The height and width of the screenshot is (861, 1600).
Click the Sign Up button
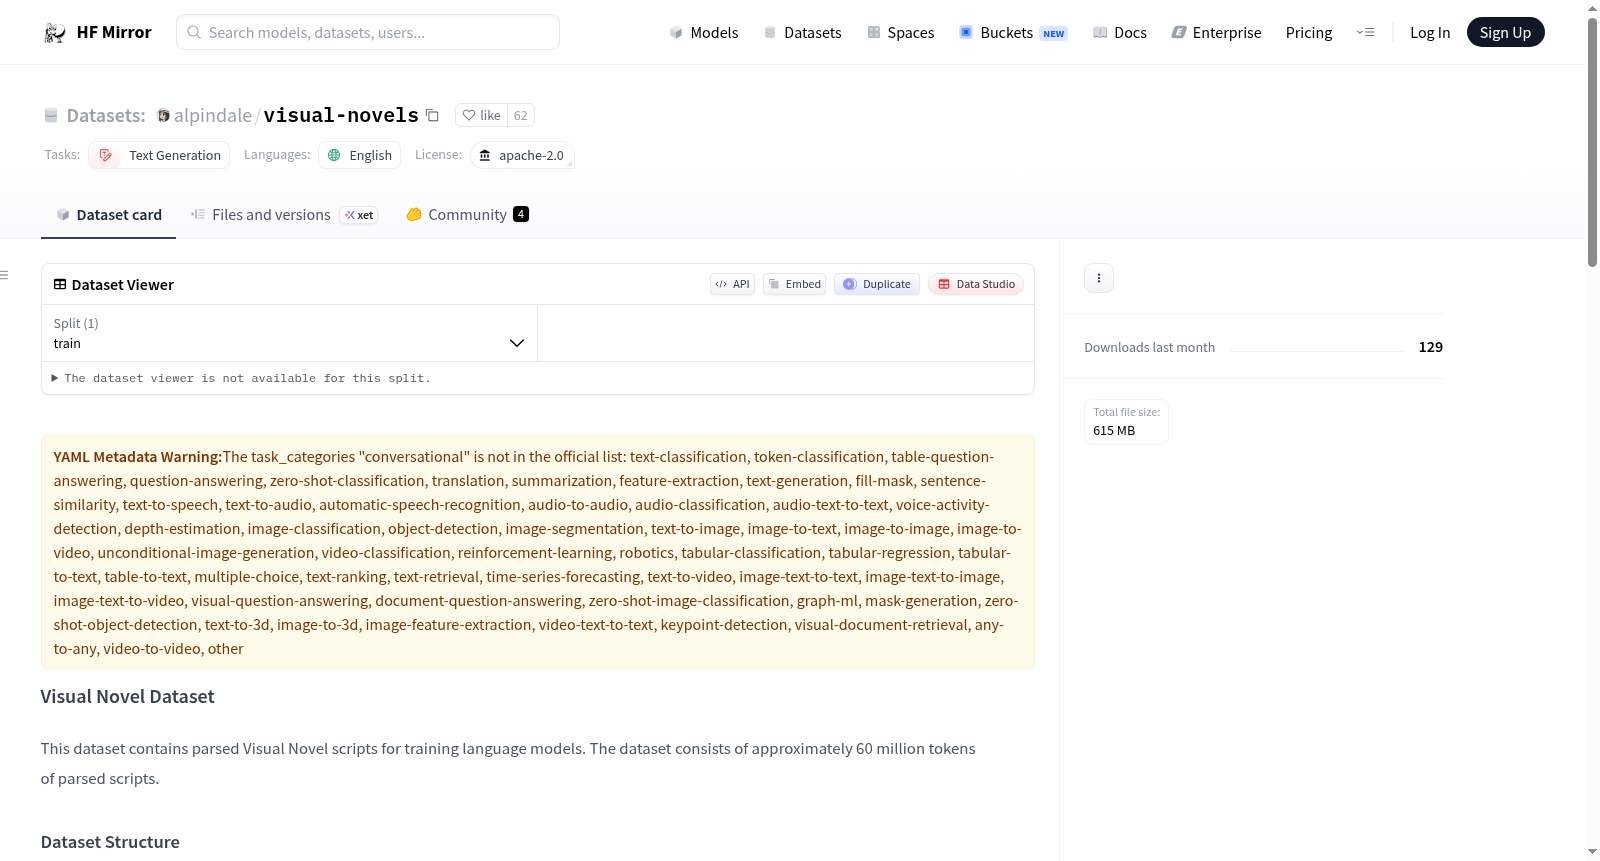(x=1505, y=32)
